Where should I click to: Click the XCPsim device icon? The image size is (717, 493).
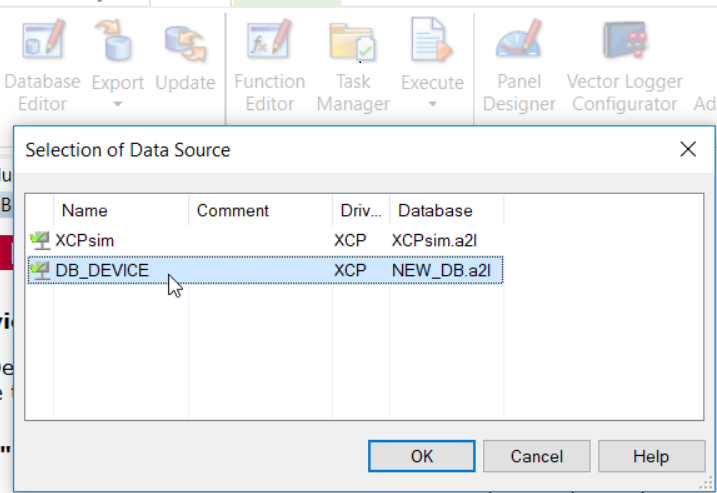point(40,241)
